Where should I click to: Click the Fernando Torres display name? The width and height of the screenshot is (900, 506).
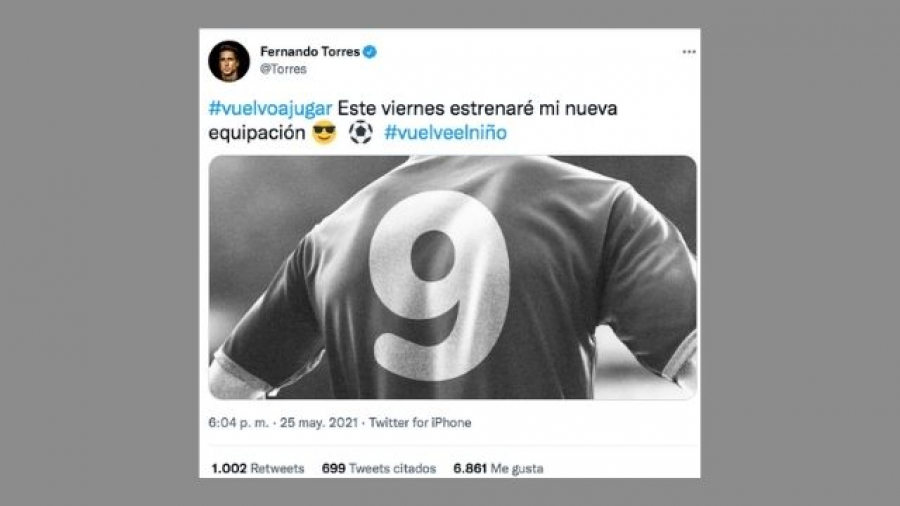coord(310,52)
